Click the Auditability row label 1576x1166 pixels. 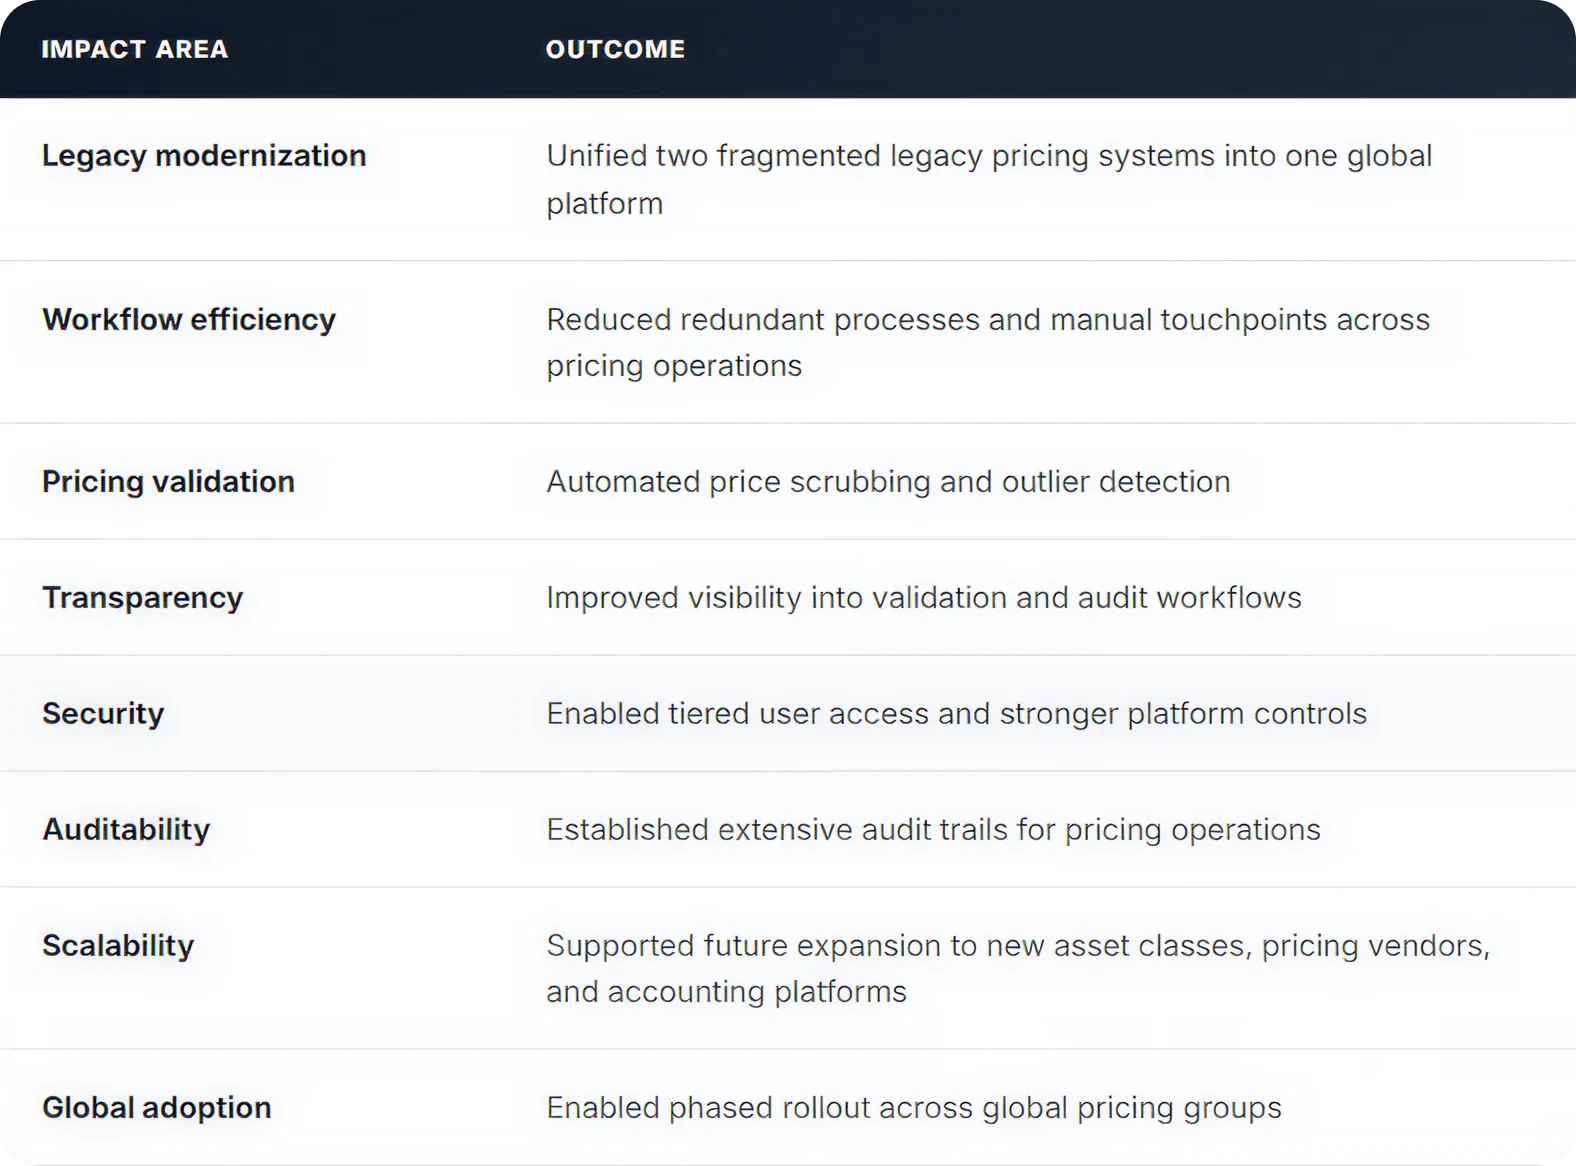pos(126,830)
